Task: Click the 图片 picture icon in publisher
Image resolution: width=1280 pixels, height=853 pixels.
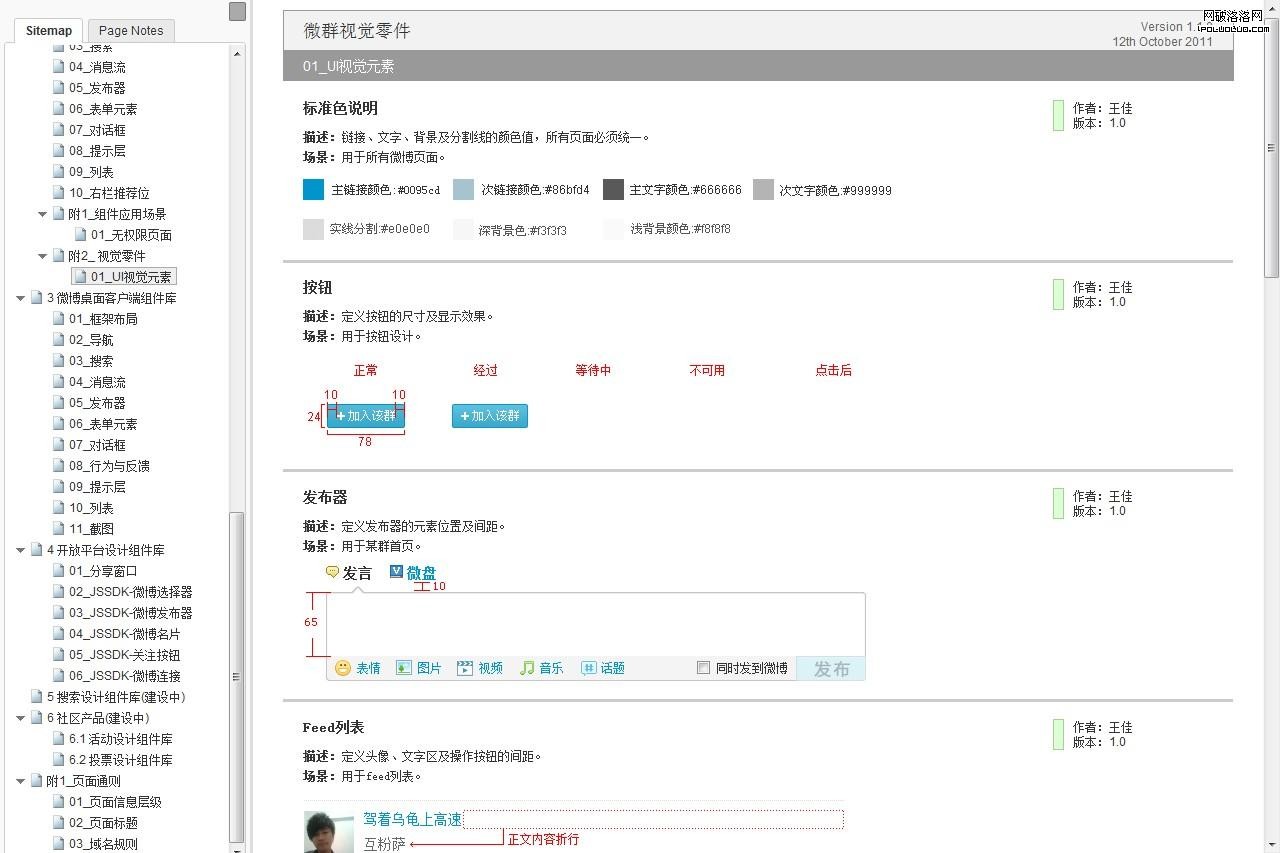Action: [404, 668]
